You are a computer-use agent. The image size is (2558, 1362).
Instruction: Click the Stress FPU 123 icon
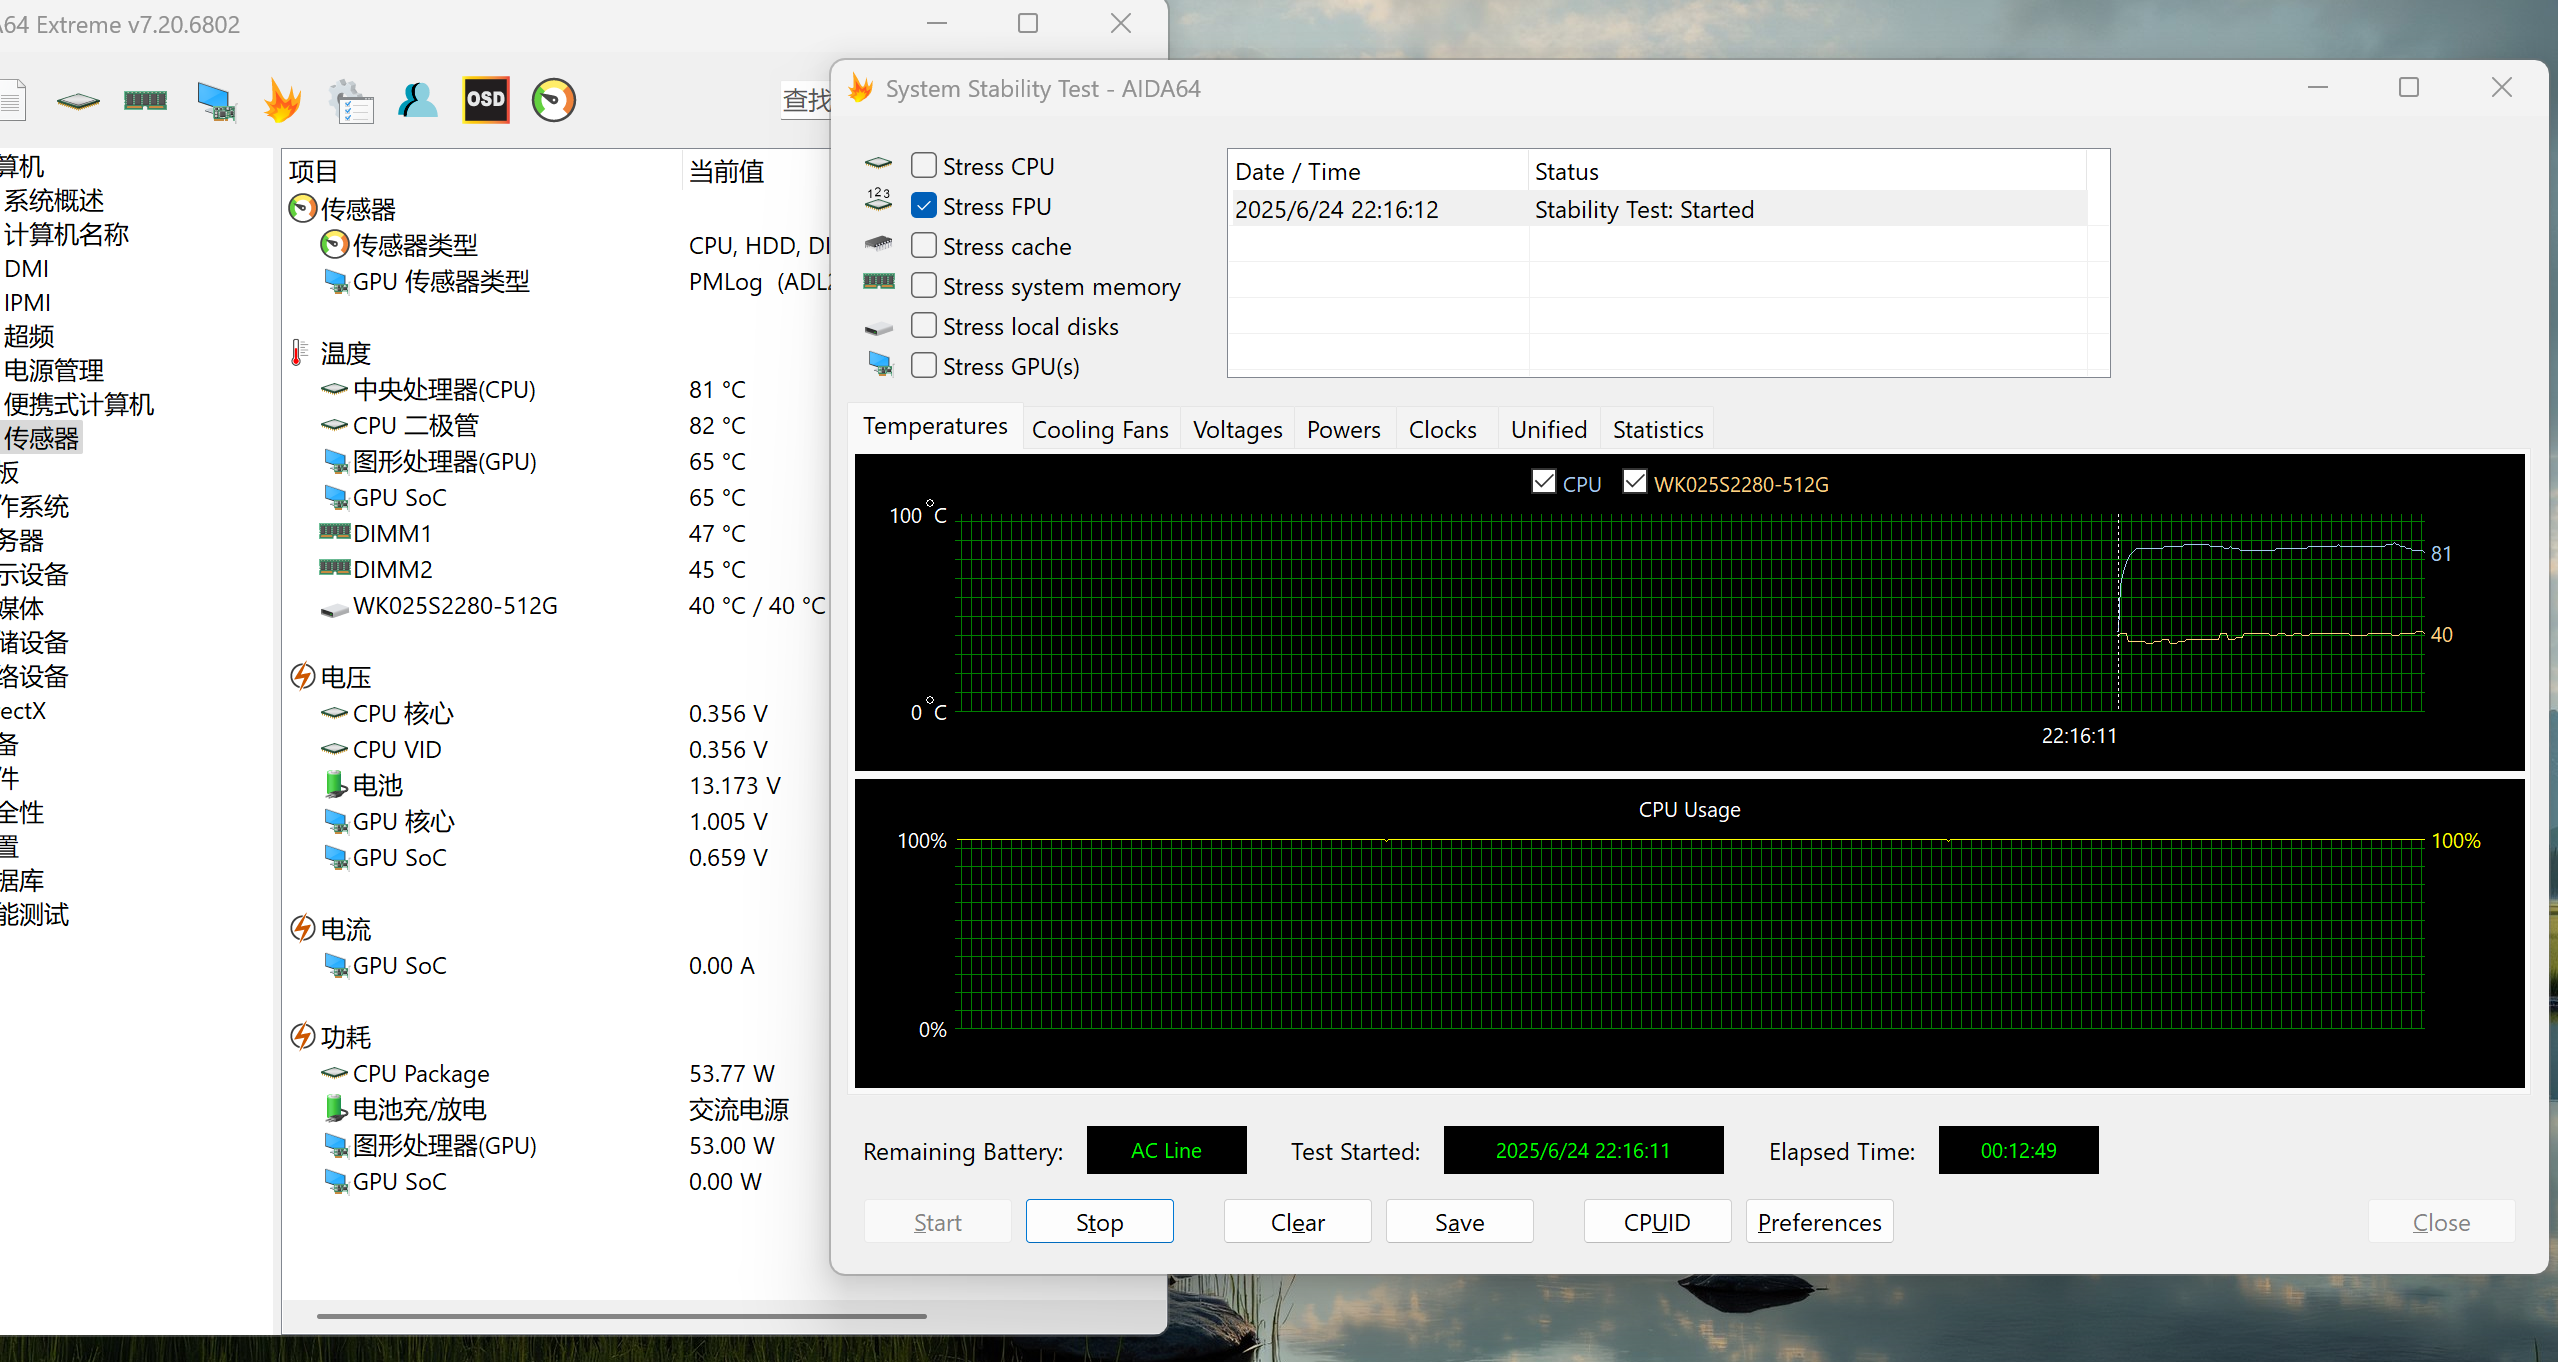click(x=878, y=199)
